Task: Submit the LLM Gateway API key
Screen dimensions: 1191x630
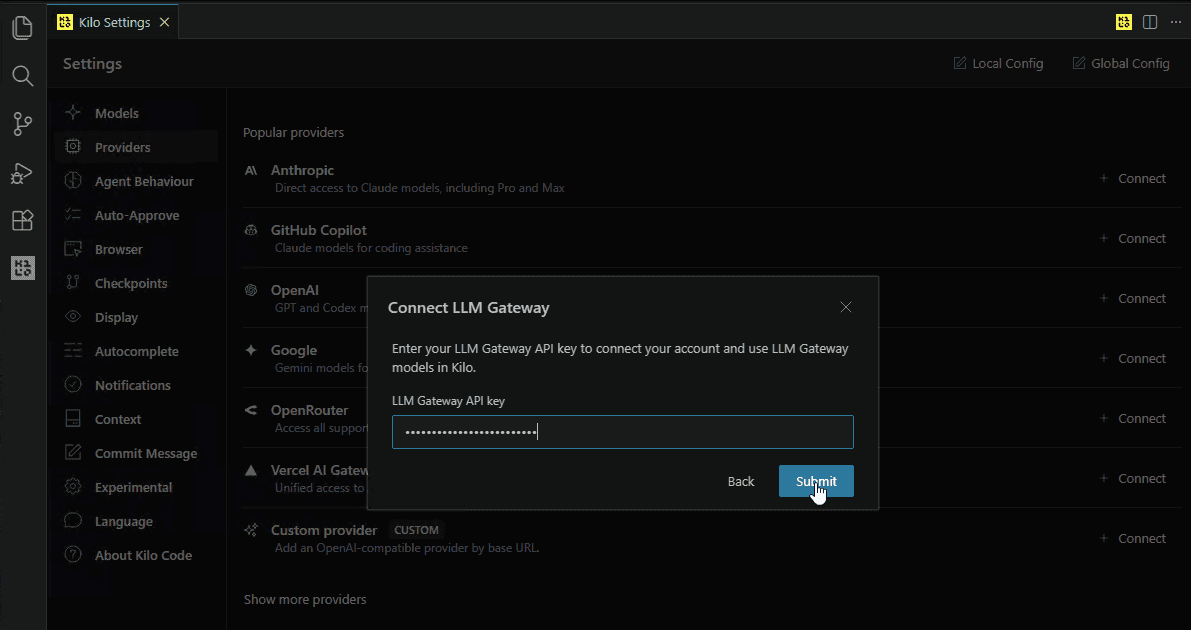Action: click(817, 481)
